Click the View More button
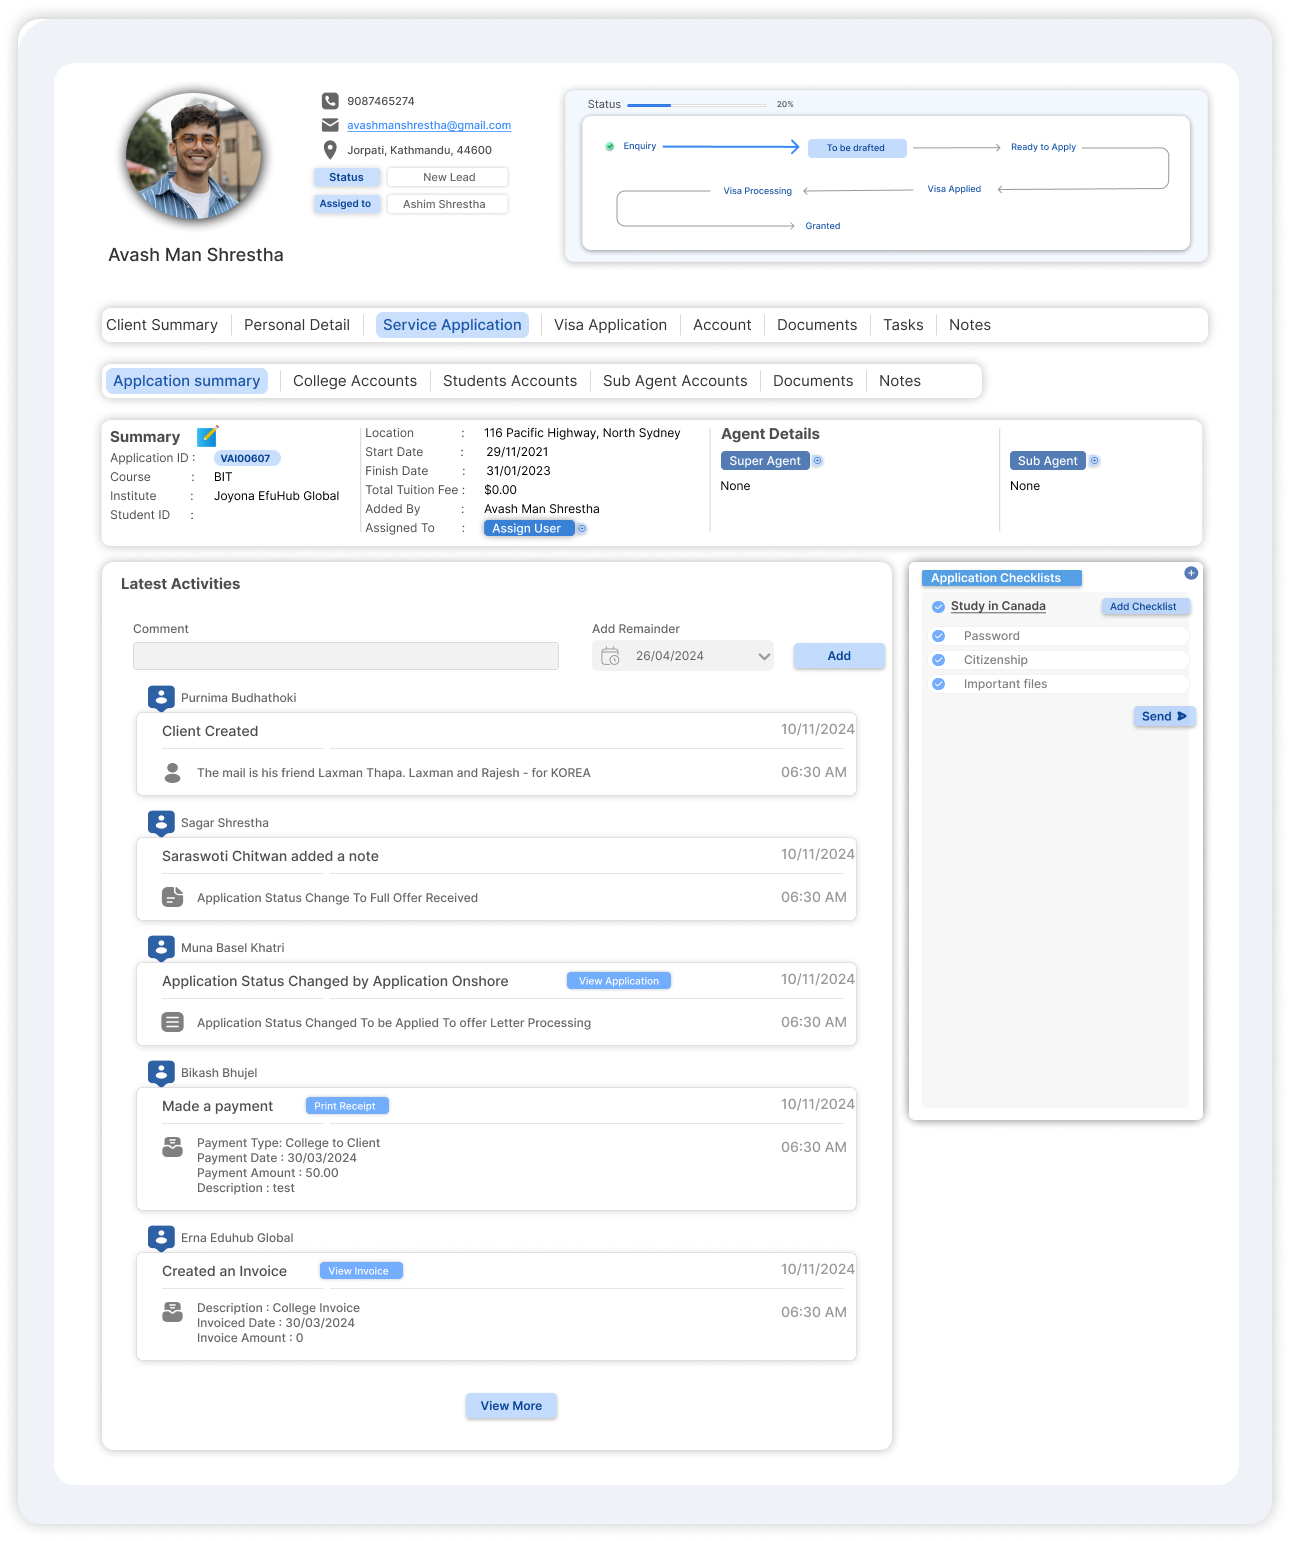This screenshot has width=1290, height=1541. coord(511,1406)
